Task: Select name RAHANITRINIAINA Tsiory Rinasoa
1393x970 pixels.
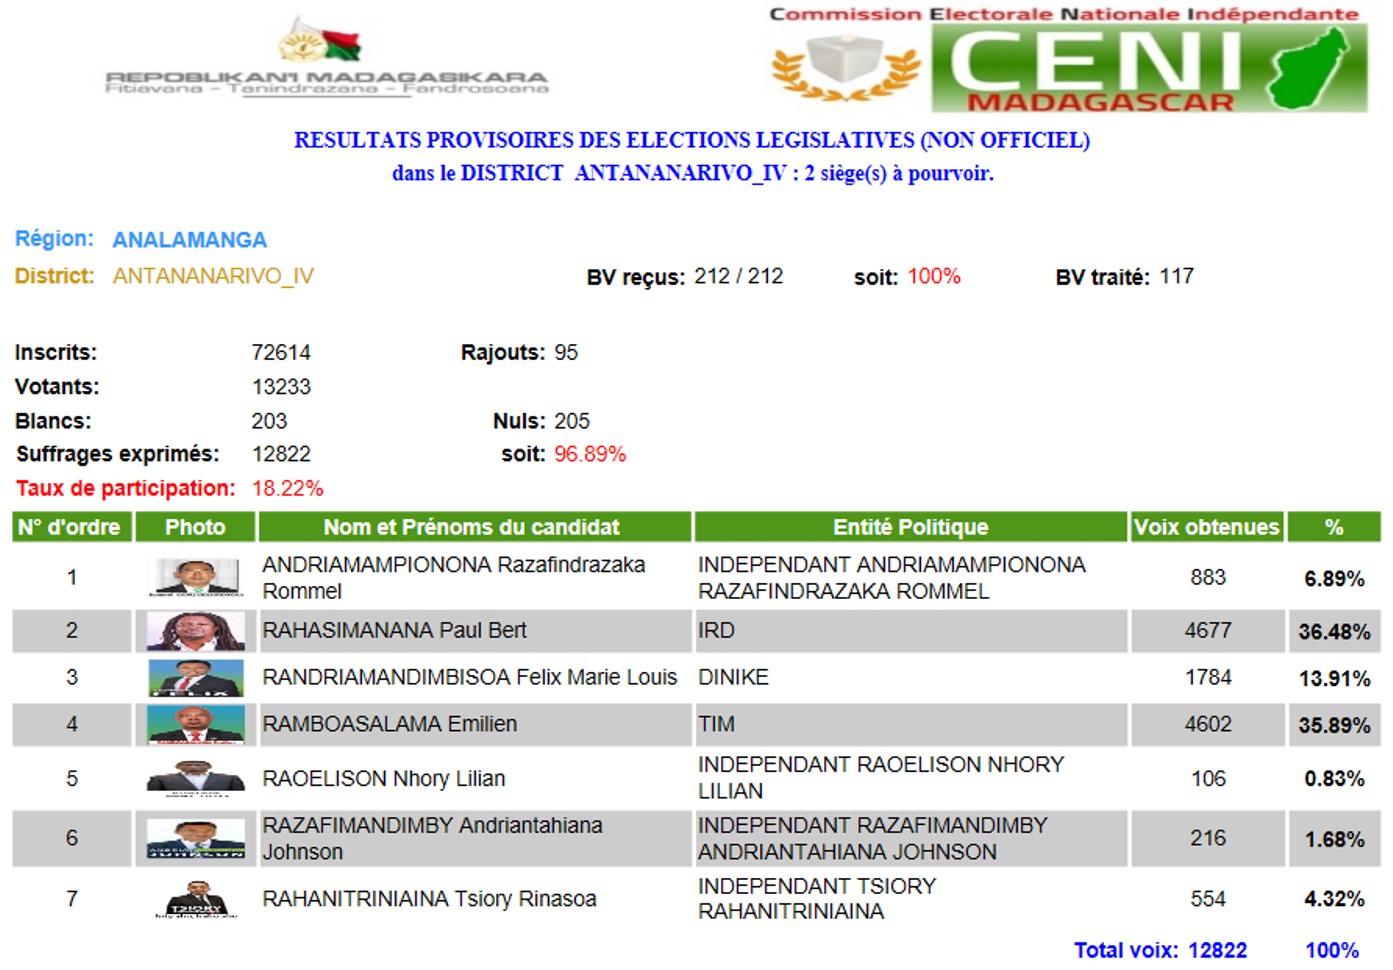Action: point(429,898)
